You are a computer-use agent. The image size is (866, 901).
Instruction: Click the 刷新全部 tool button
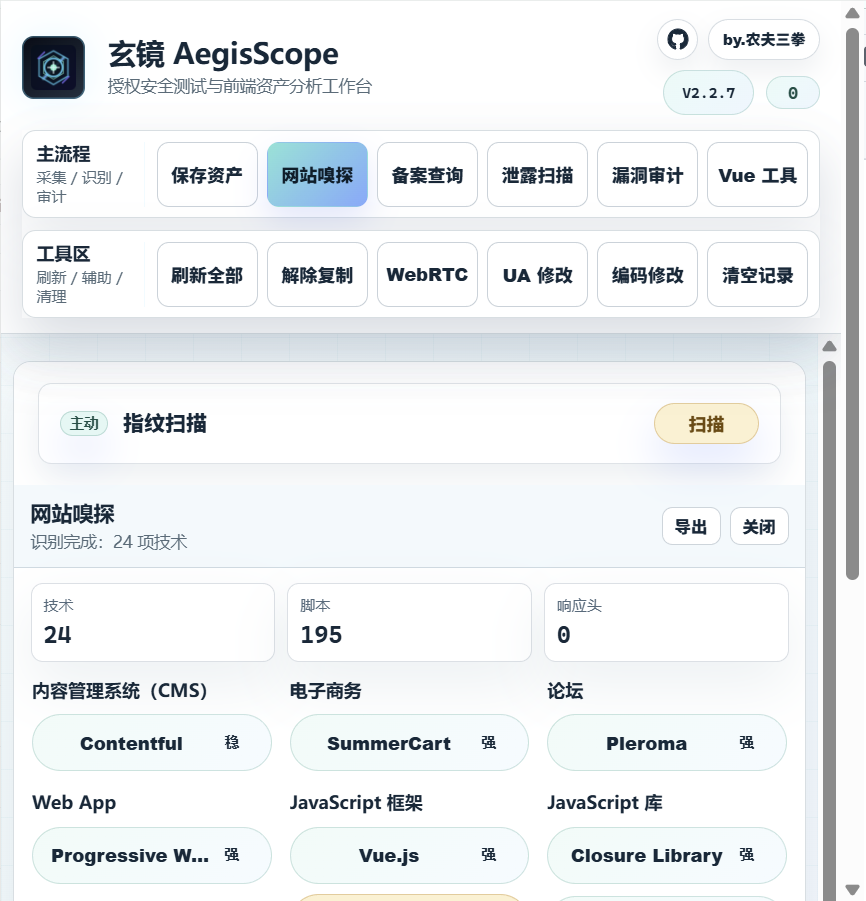click(x=207, y=275)
